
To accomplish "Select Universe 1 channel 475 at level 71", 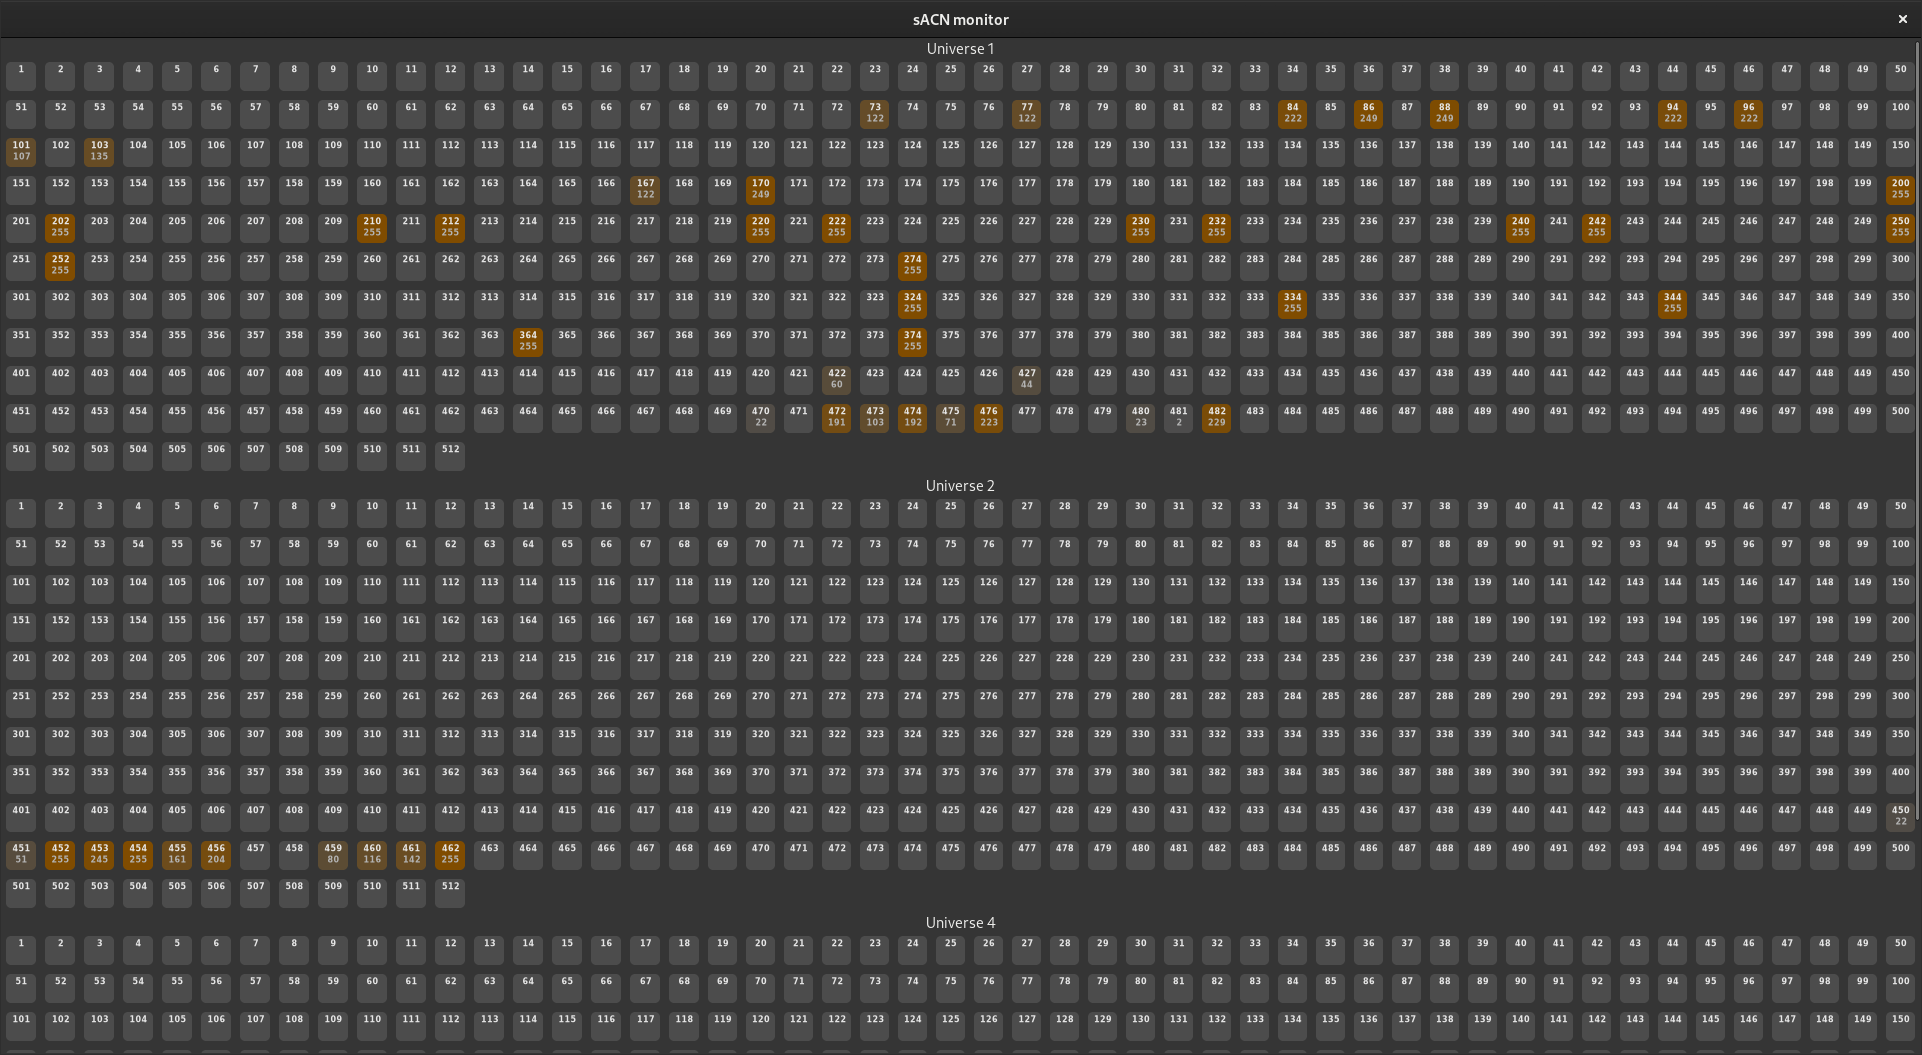I will coord(951,417).
